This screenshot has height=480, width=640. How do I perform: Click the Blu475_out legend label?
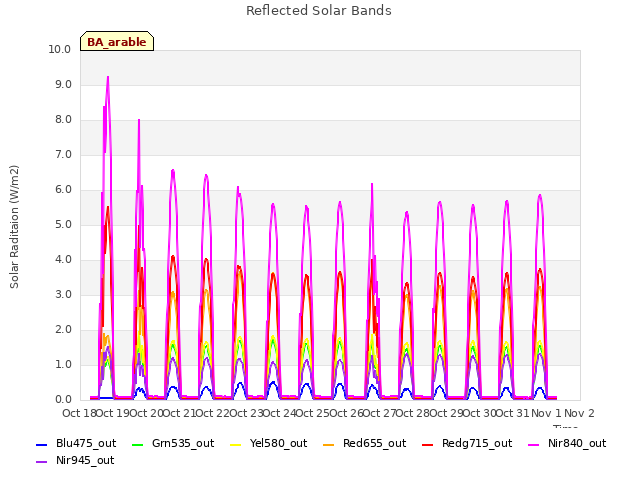coord(86,443)
